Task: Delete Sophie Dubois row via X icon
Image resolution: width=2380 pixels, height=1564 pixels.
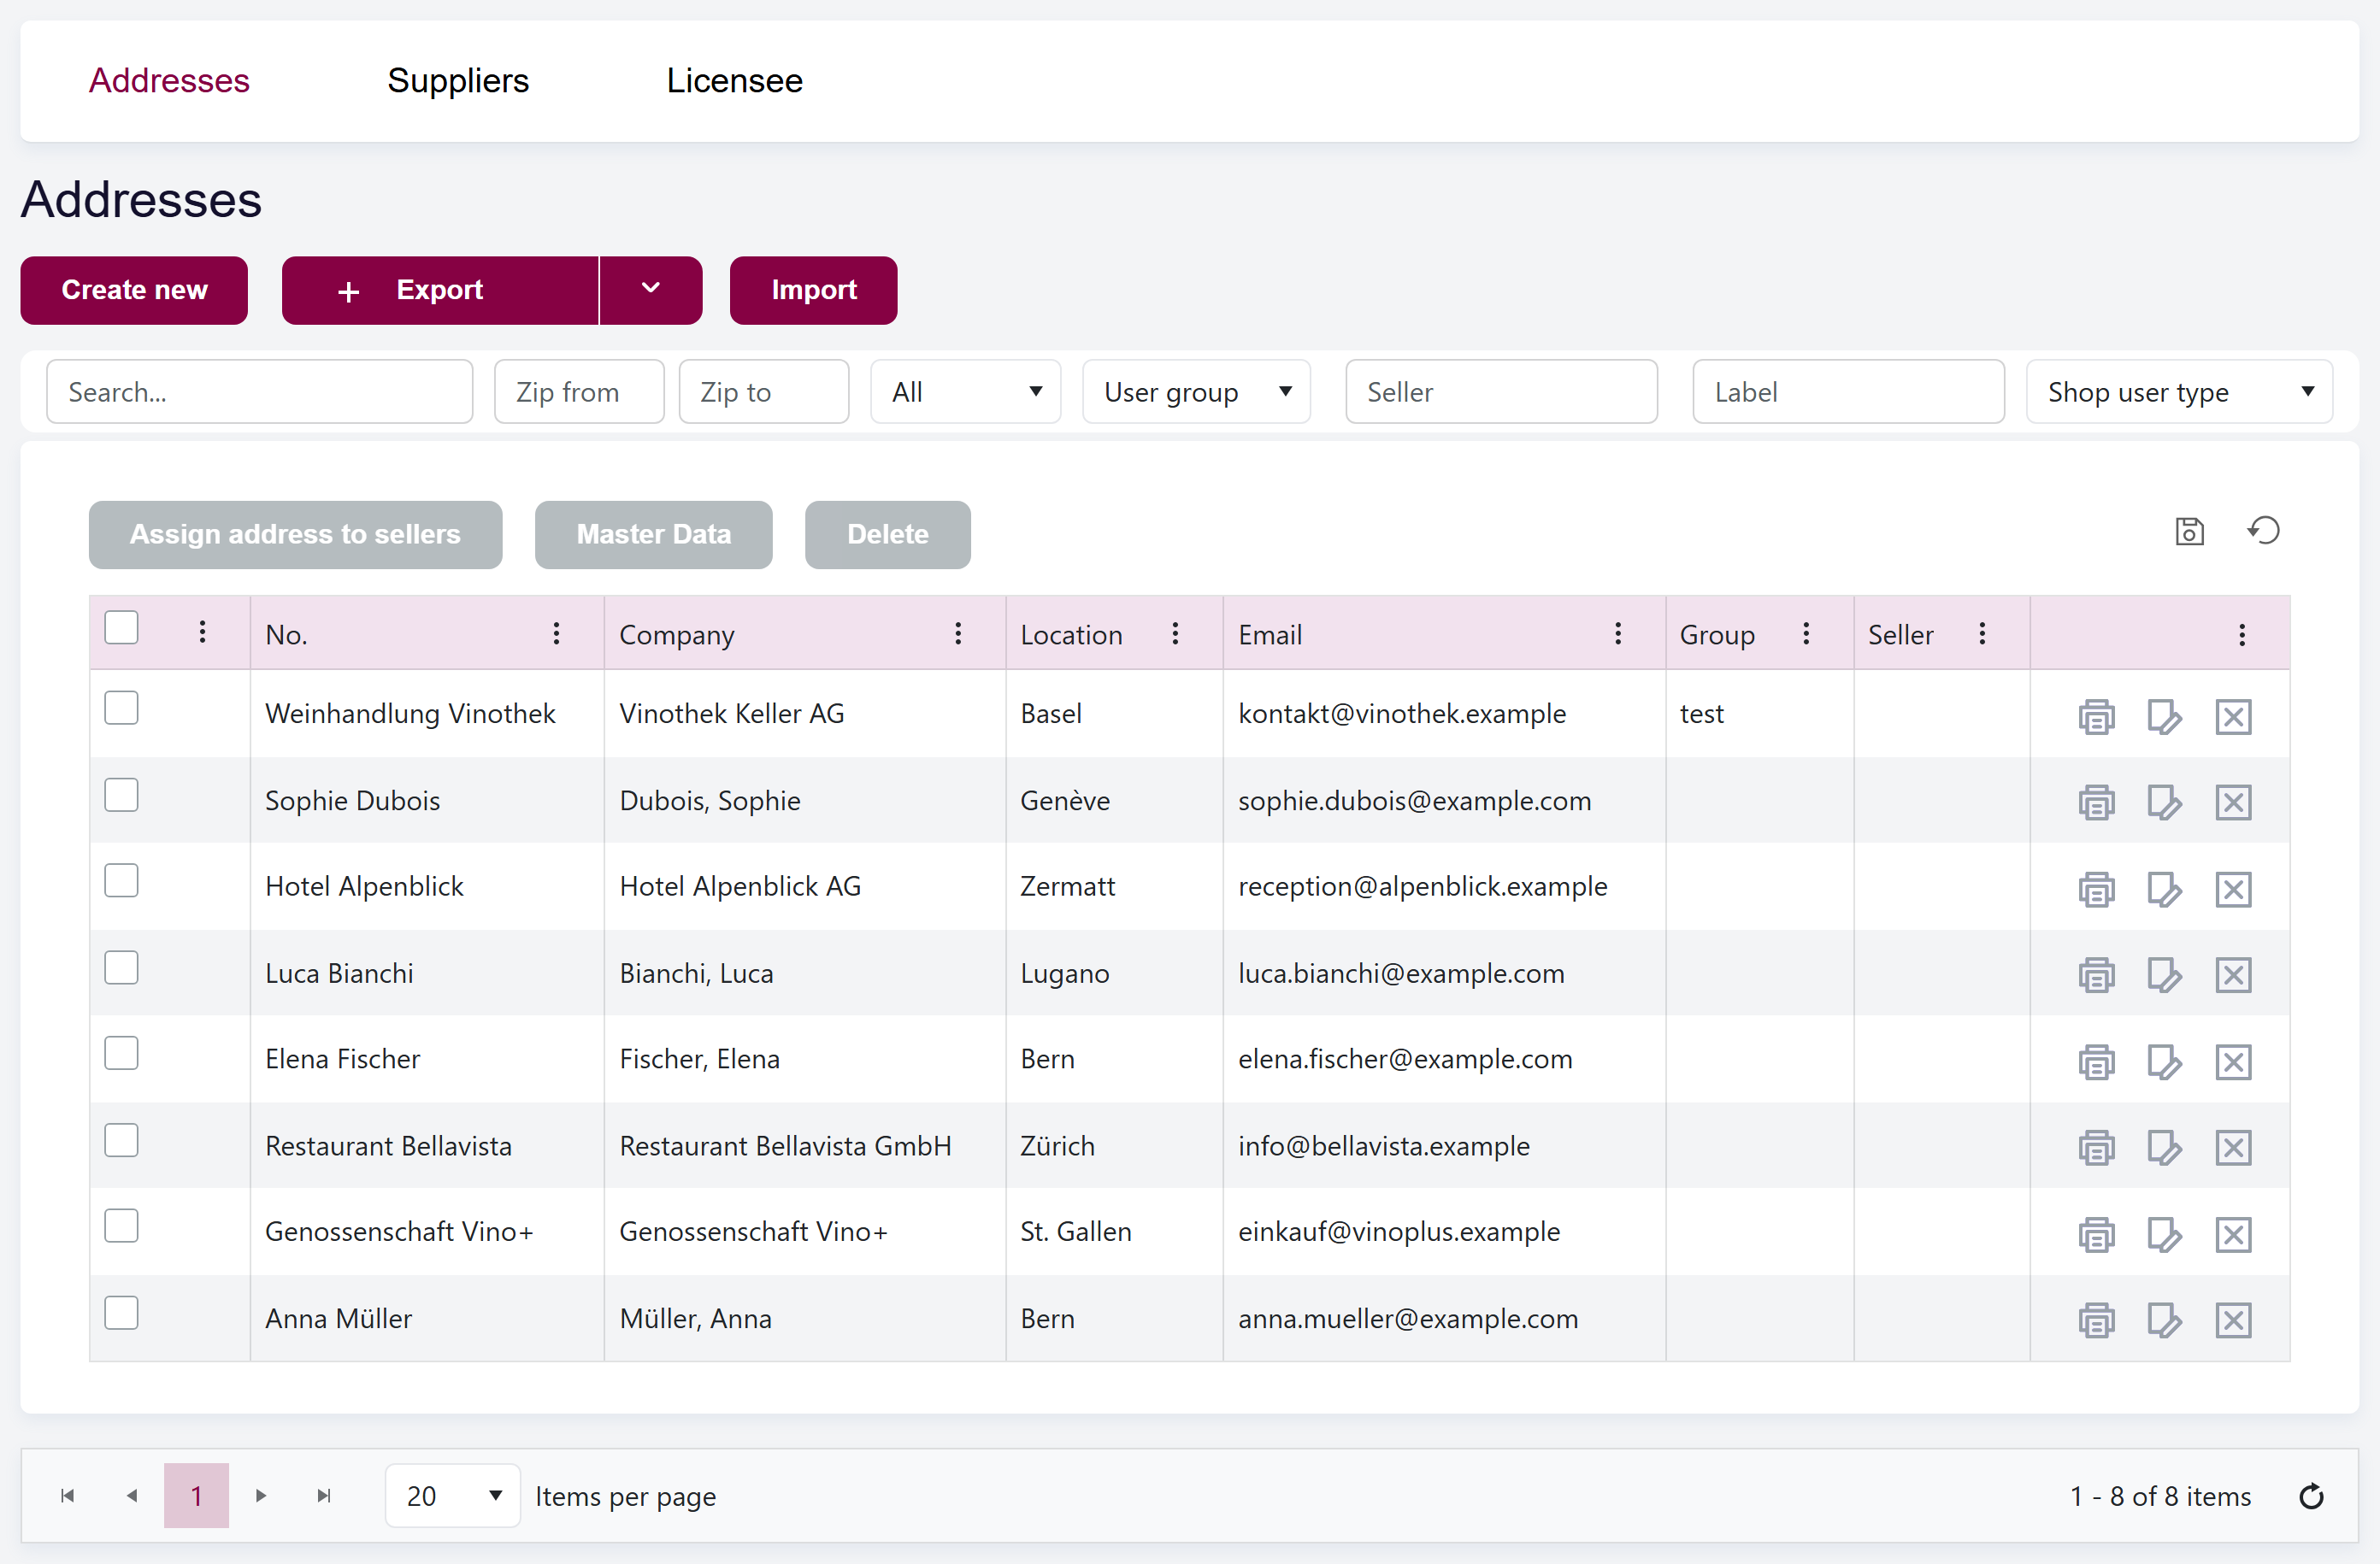Action: 2233,802
